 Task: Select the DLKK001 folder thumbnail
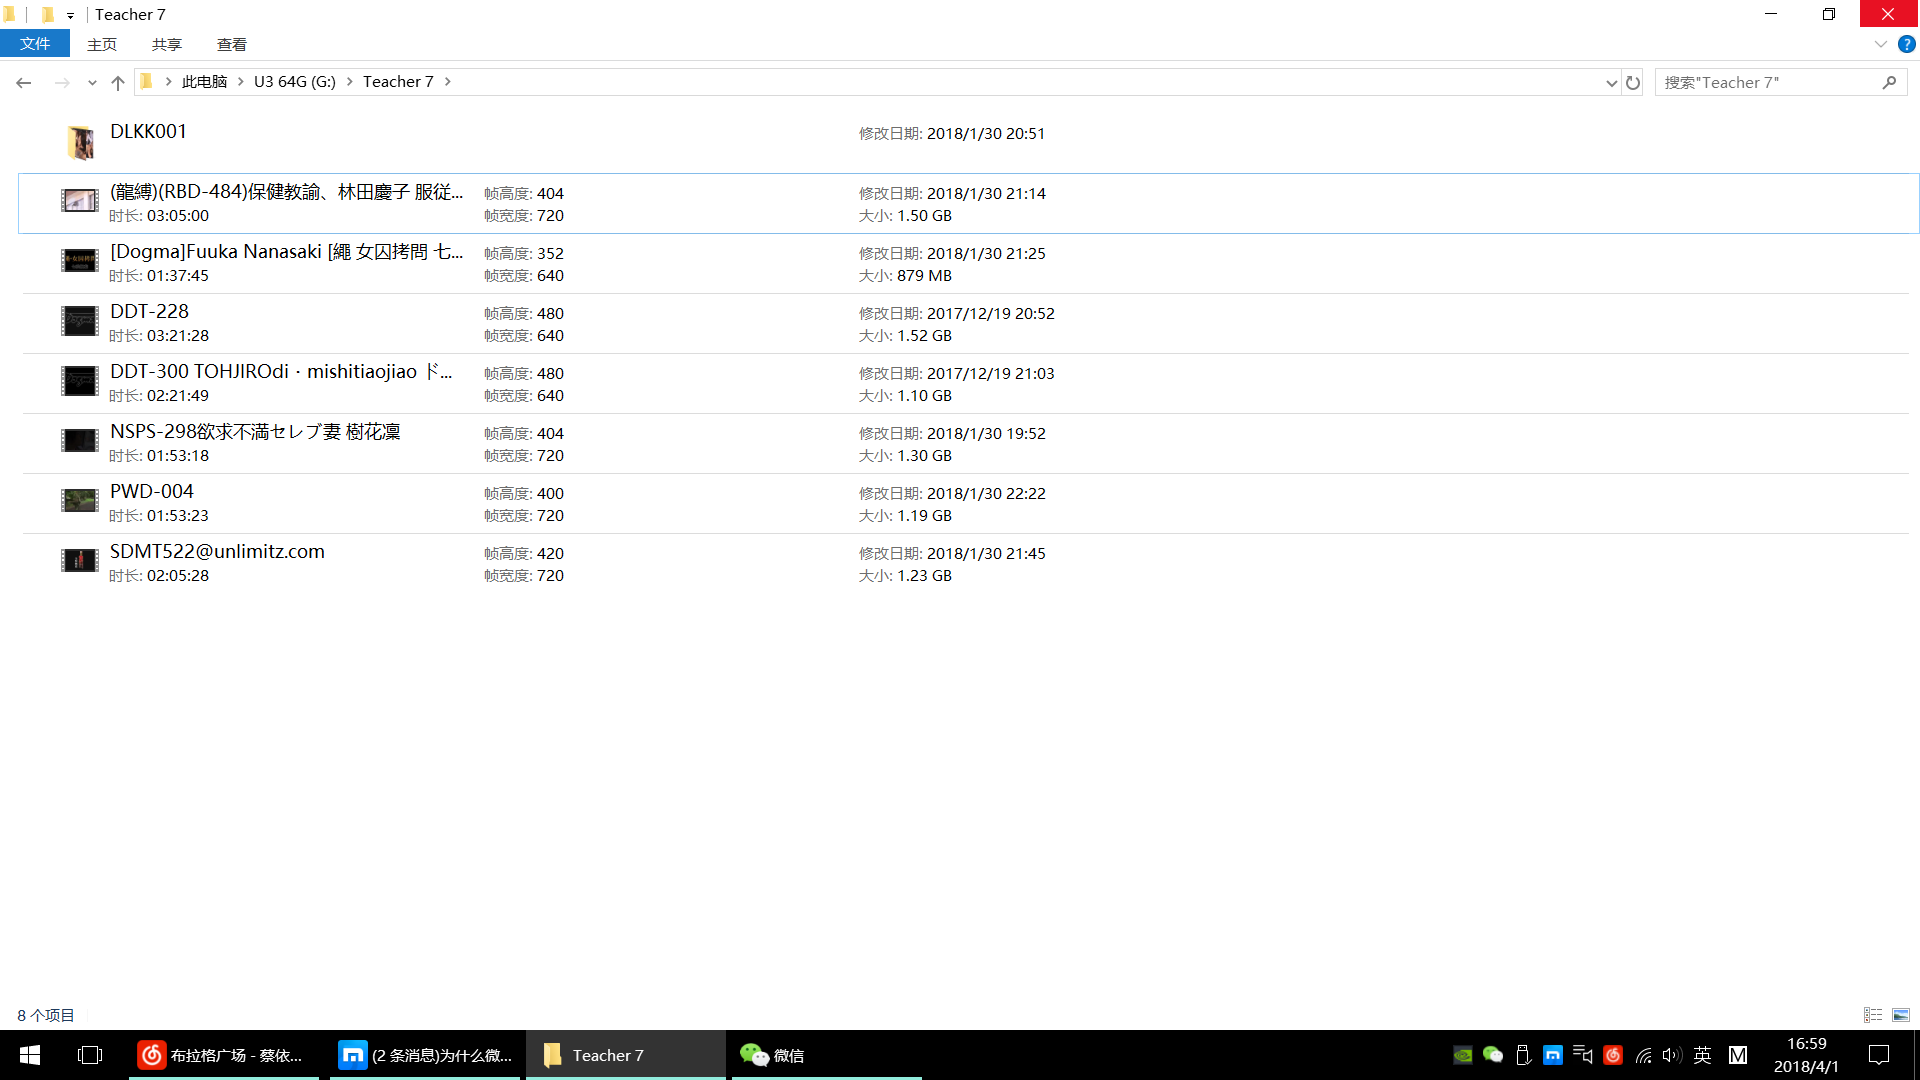point(80,142)
